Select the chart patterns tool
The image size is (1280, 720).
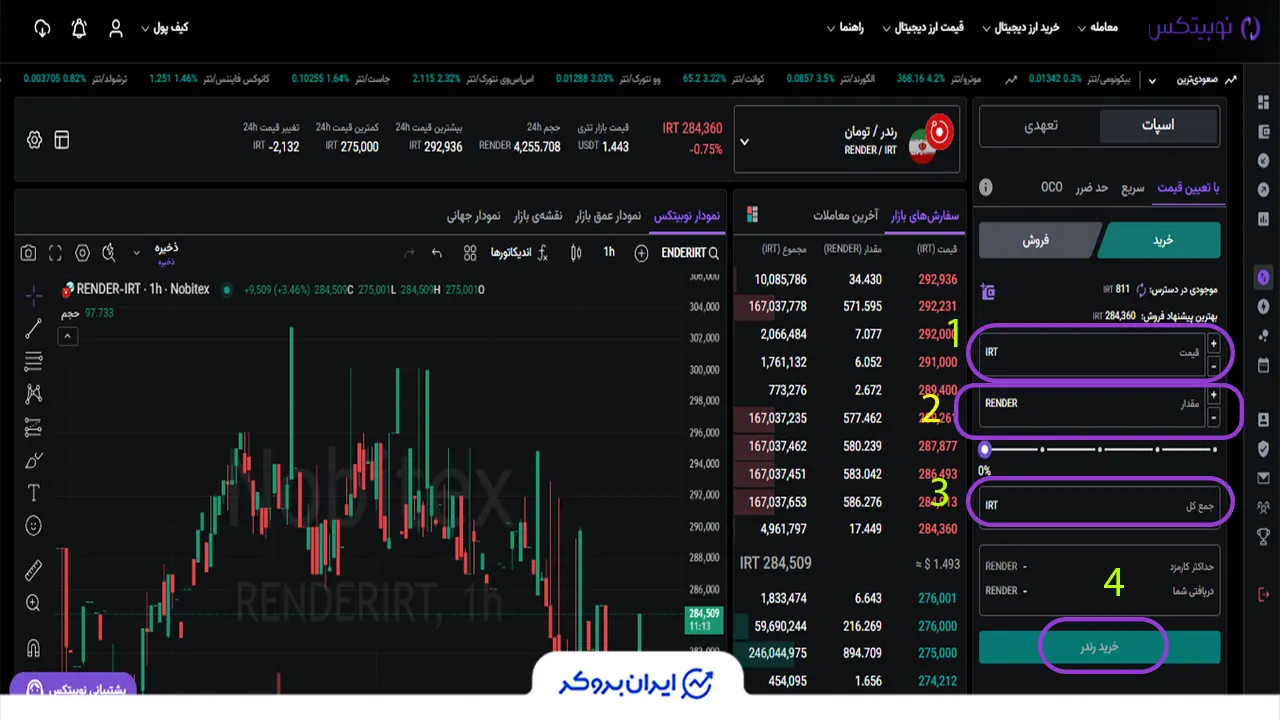(34, 393)
